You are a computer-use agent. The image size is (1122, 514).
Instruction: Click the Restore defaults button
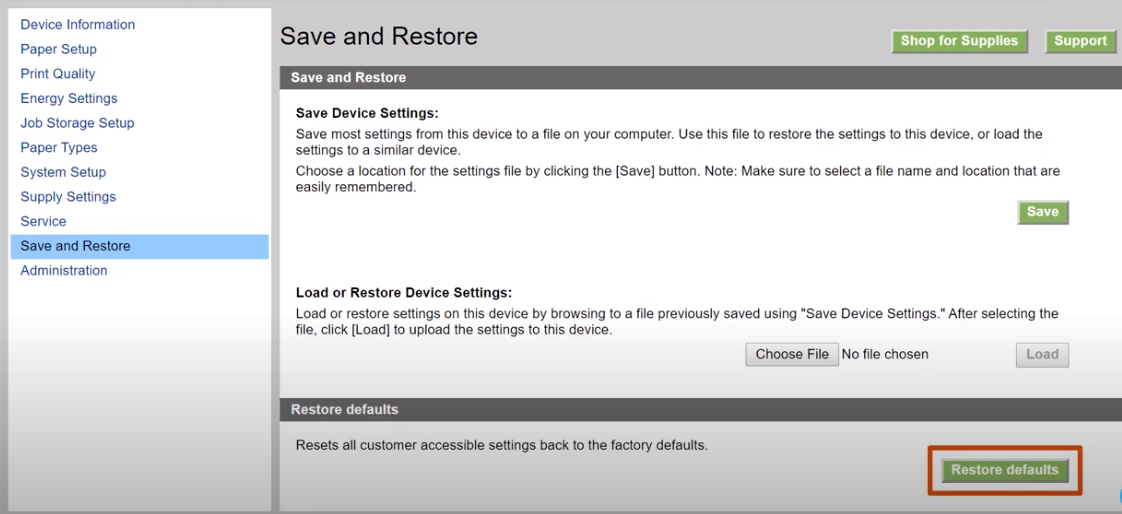click(x=1005, y=470)
